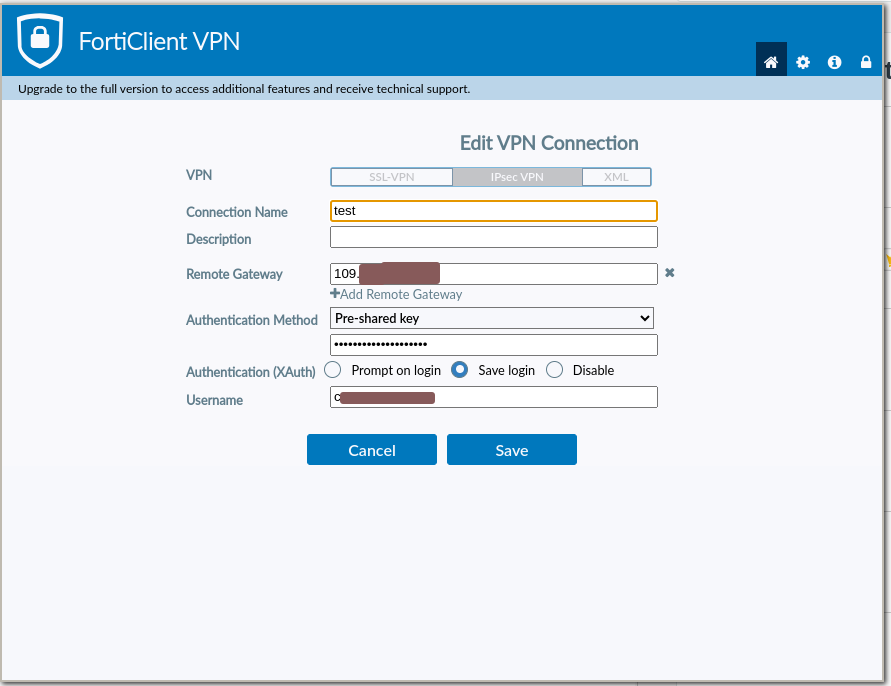Viewport: 891px width, 686px height.
Task: Select the Save login radio button
Action: coord(460,370)
